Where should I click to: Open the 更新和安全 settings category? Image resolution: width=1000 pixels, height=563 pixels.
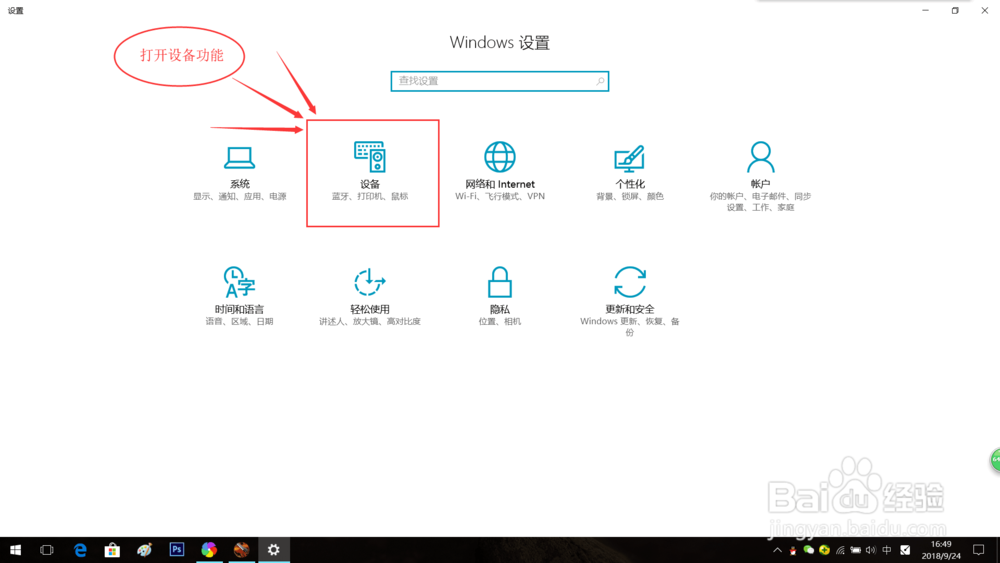tap(630, 300)
